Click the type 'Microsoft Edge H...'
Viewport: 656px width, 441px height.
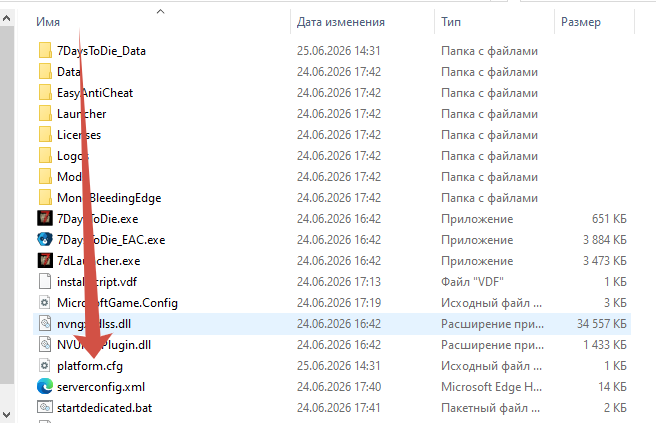[x=492, y=387]
